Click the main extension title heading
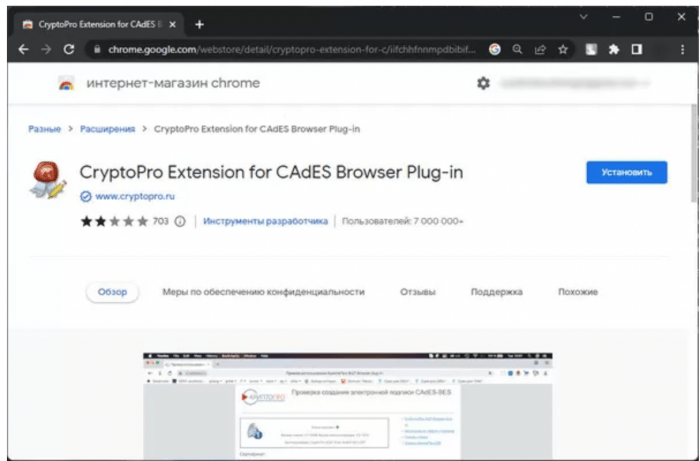Viewport: 700px width, 461px height. pos(271,173)
